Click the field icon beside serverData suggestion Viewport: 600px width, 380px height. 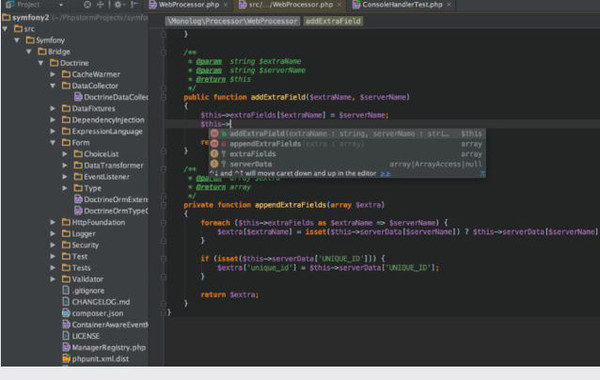click(x=214, y=164)
